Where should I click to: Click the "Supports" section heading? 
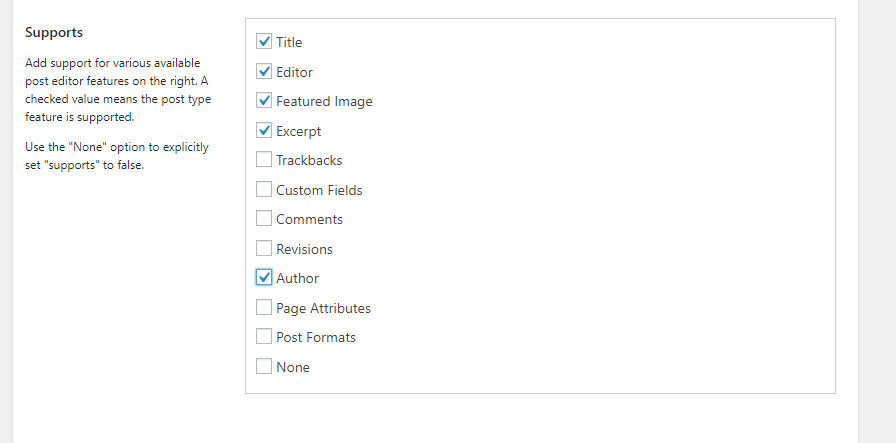[54, 32]
